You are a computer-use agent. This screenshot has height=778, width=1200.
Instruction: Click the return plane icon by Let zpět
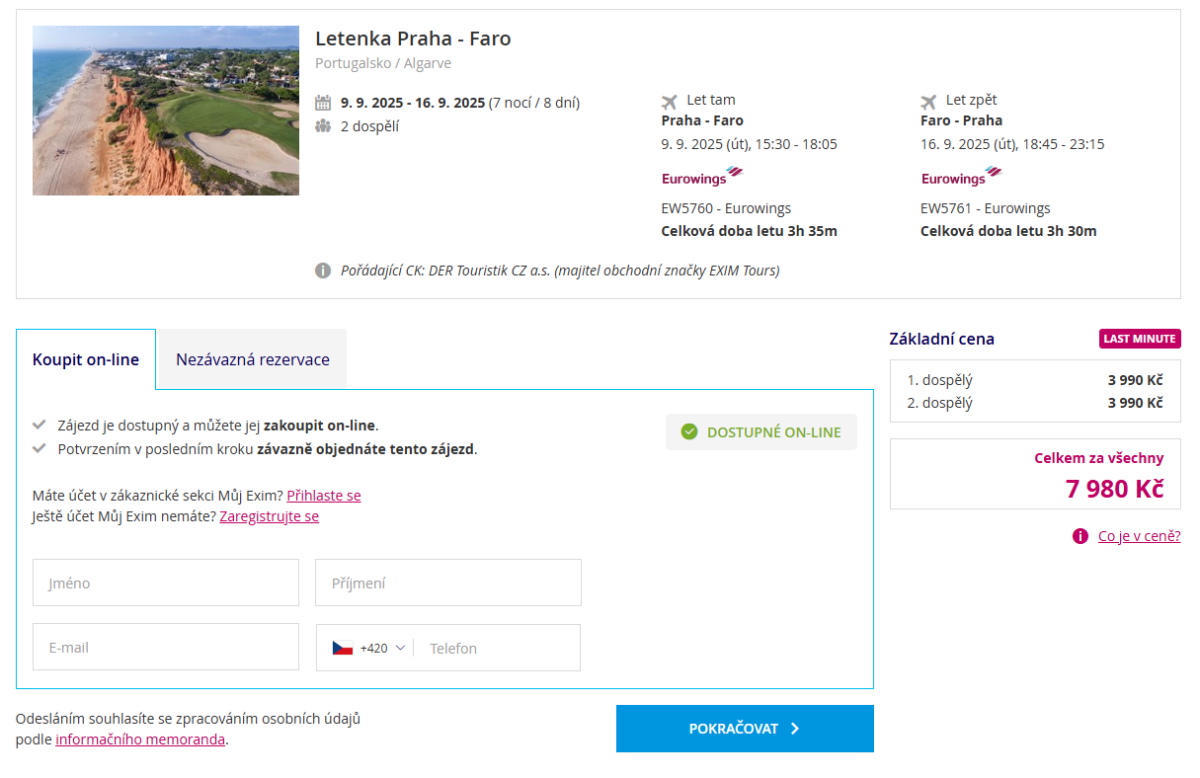tap(929, 101)
